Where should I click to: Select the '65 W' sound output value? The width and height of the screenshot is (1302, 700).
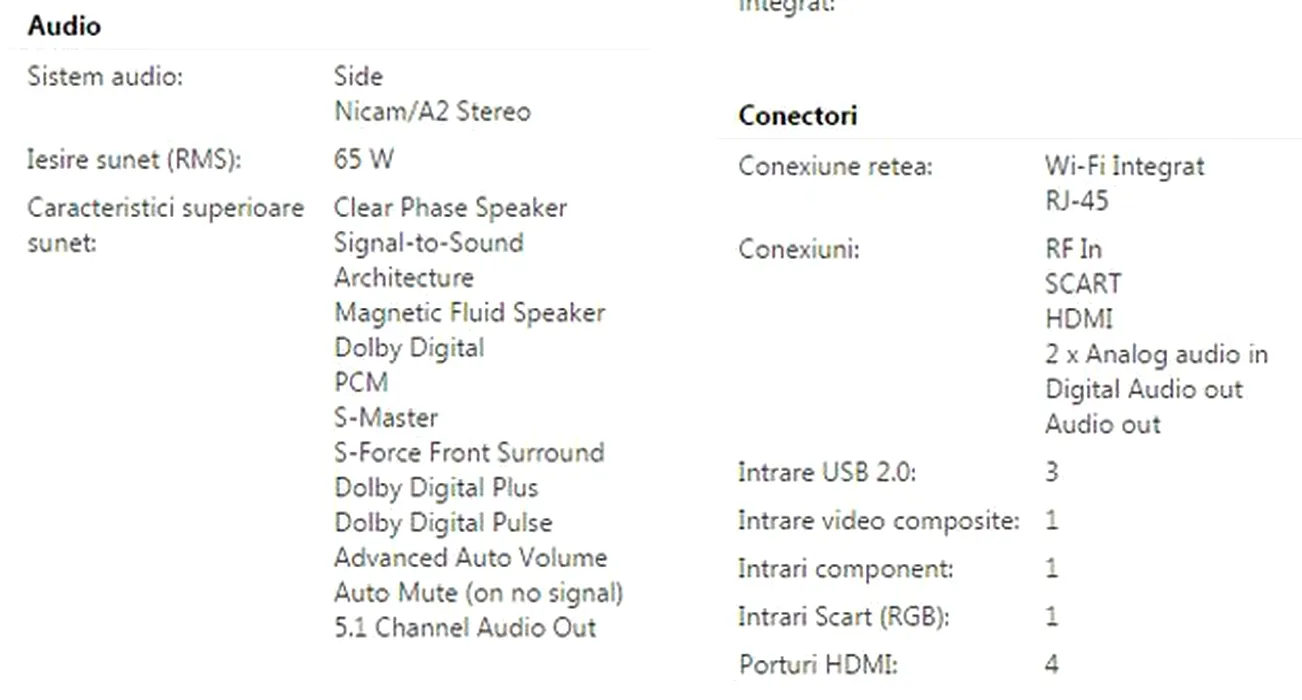[x=364, y=159]
